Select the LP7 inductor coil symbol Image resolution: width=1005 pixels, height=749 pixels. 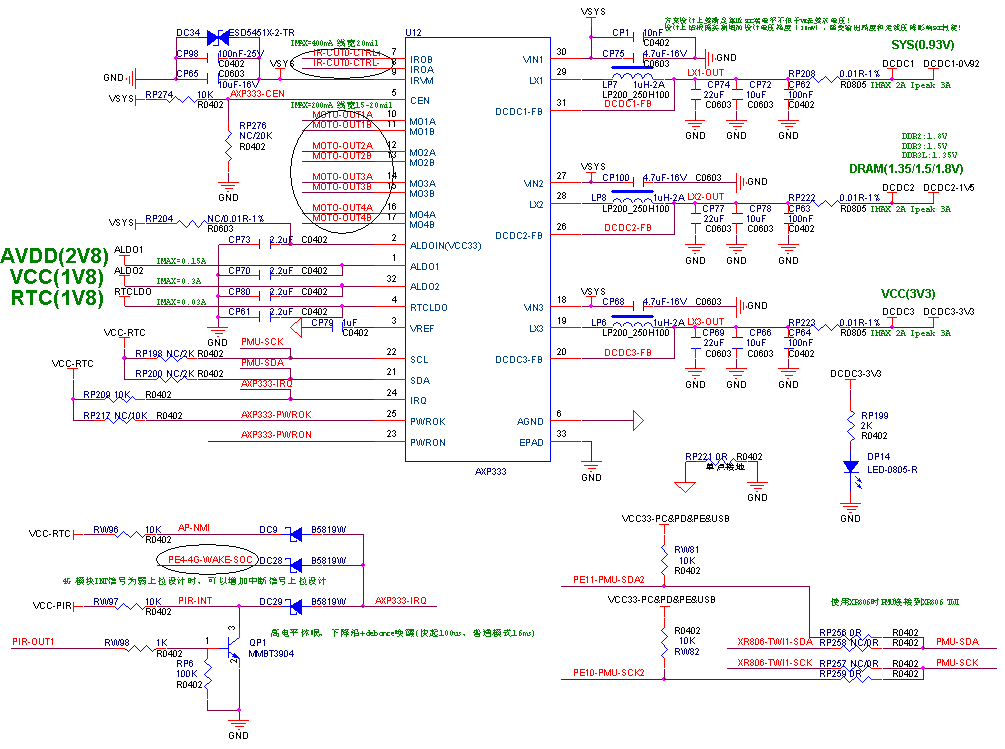tap(629, 77)
